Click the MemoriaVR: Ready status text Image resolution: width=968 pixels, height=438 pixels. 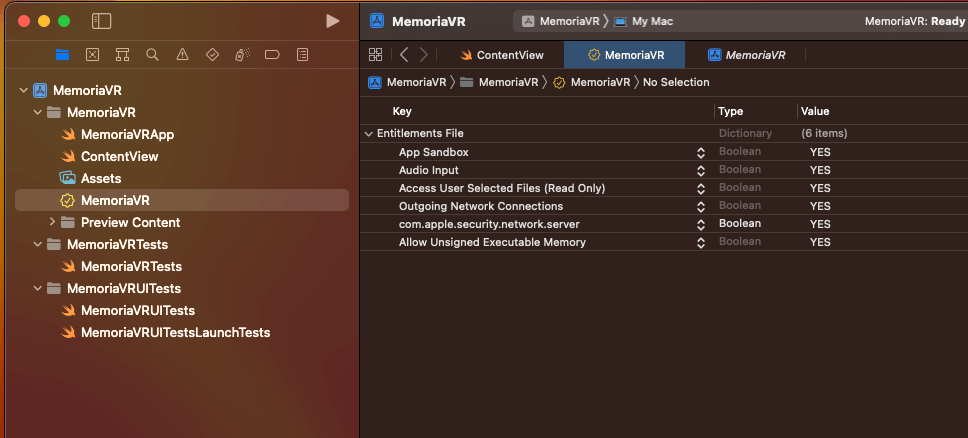pyautogui.click(x=914, y=21)
